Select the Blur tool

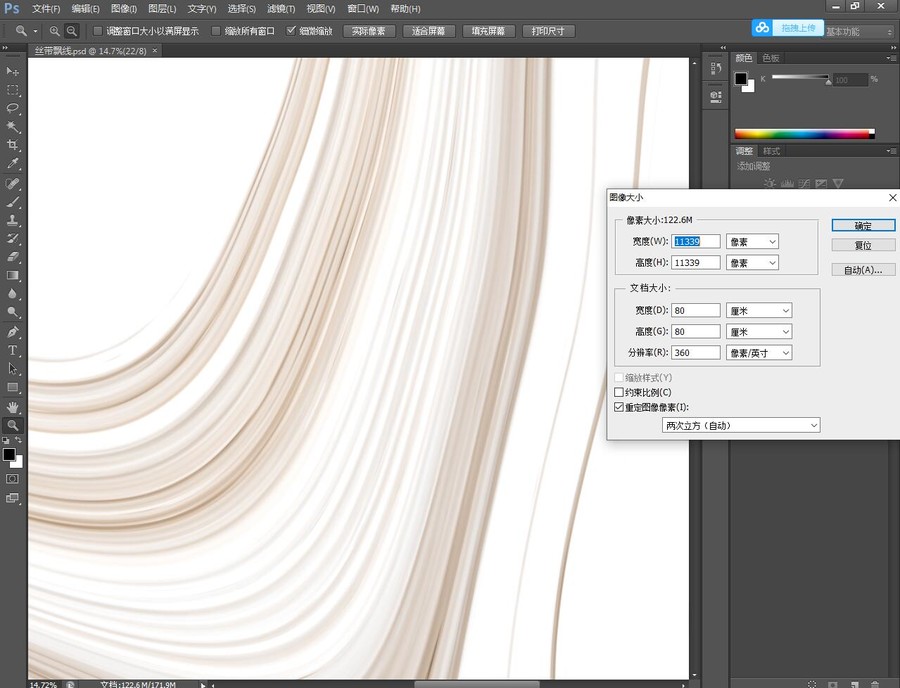[x=12, y=294]
